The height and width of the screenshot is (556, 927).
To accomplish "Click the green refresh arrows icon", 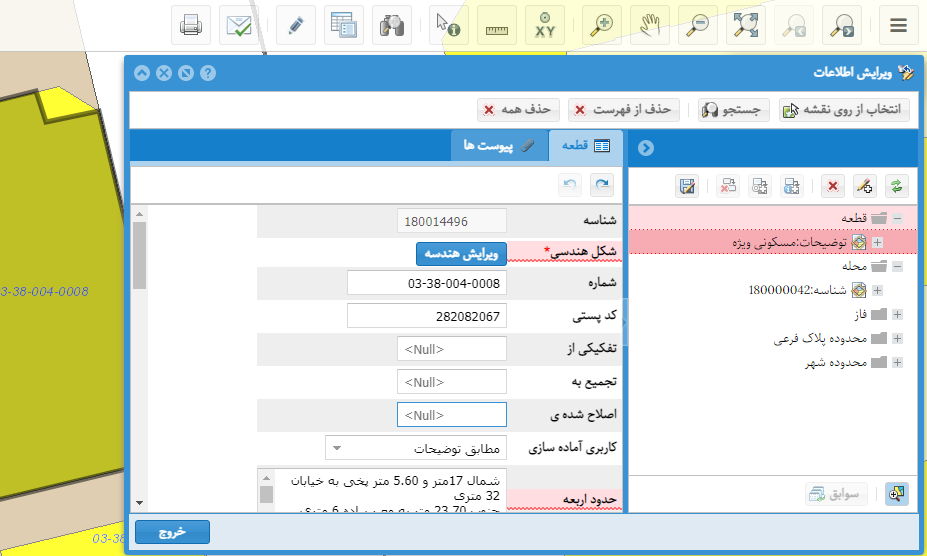I will 896,186.
